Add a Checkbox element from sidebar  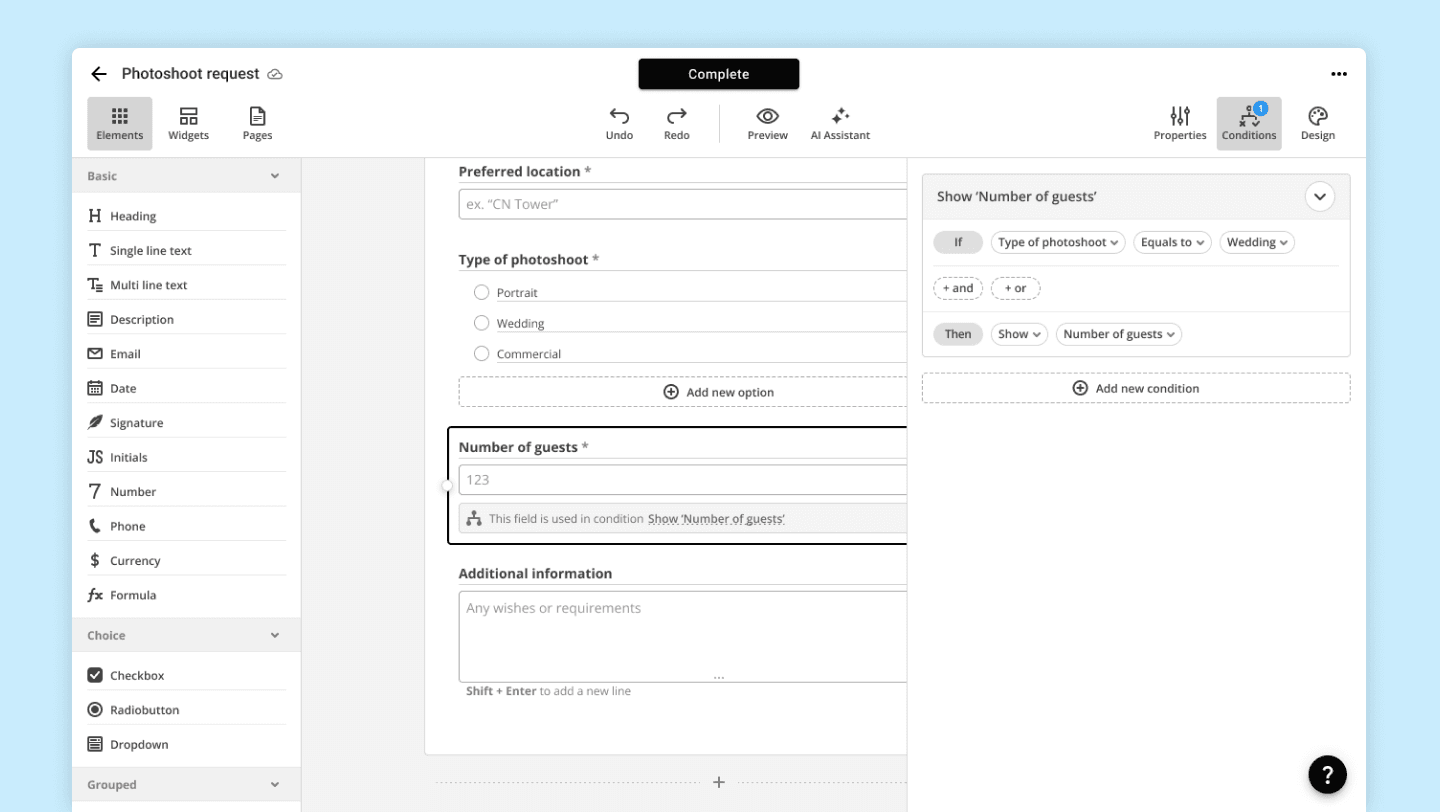pyautogui.click(x=187, y=676)
